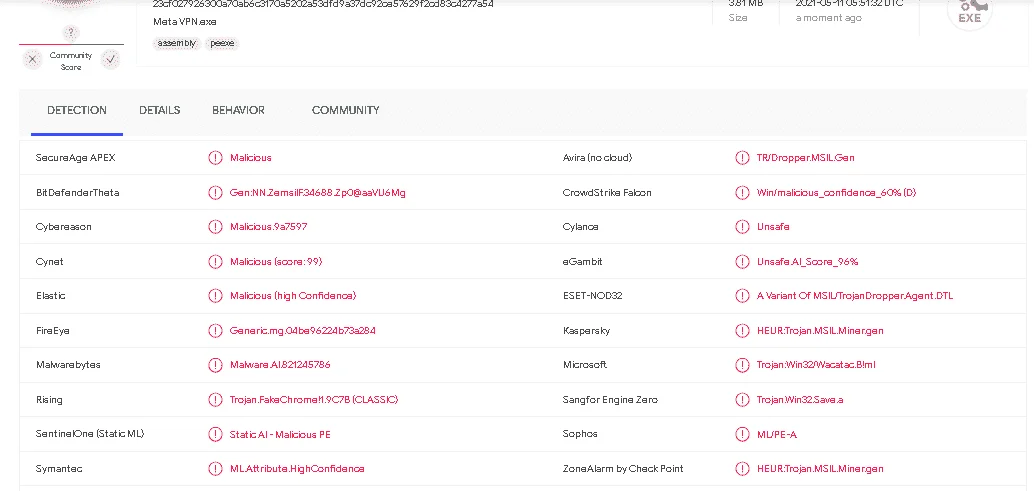Select the peexe tag
1034x491 pixels.
(222, 43)
